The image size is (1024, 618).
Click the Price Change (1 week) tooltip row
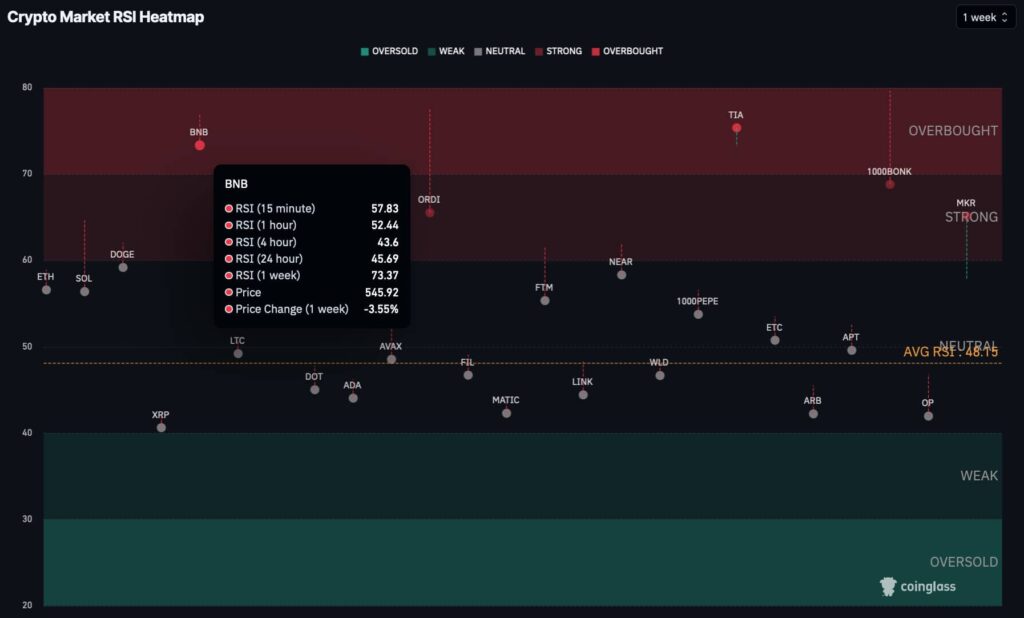click(312, 309)
